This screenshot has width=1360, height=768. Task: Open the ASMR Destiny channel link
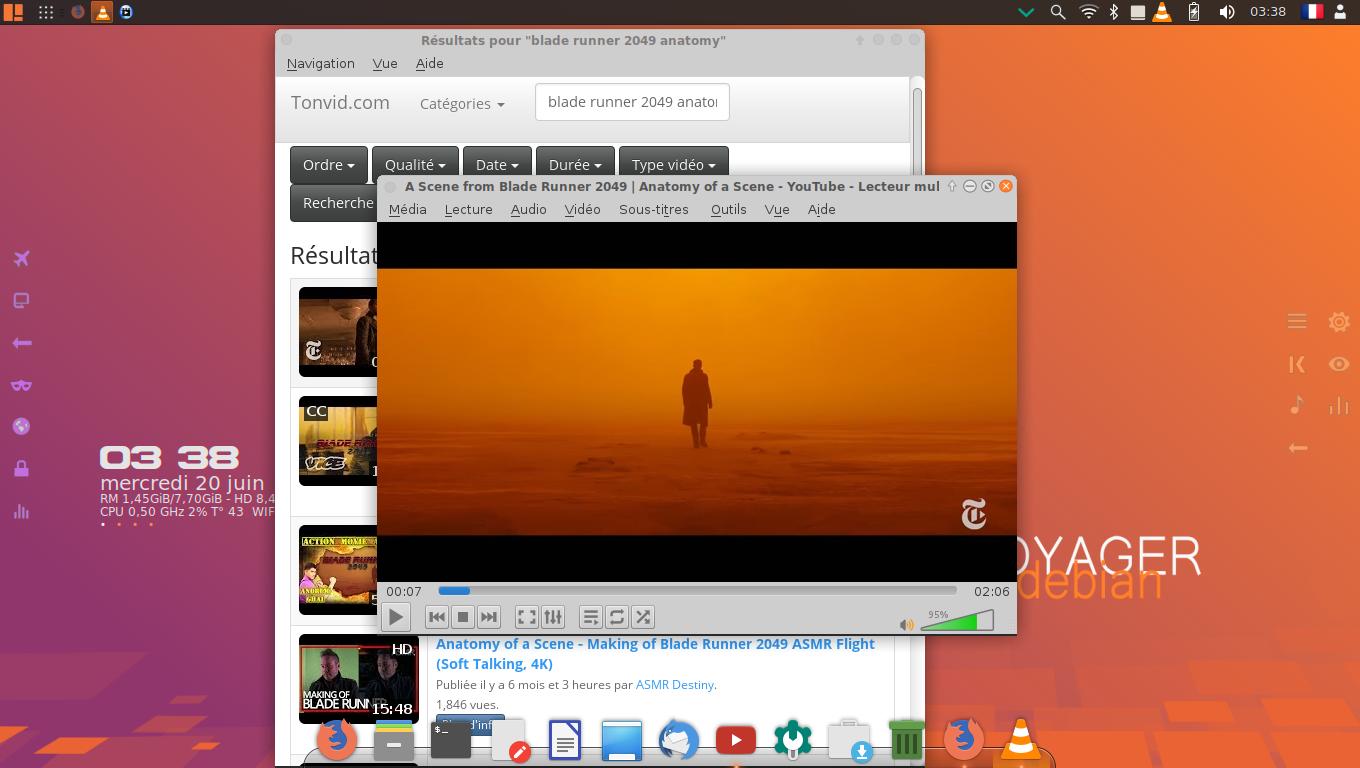click(675, 685)
